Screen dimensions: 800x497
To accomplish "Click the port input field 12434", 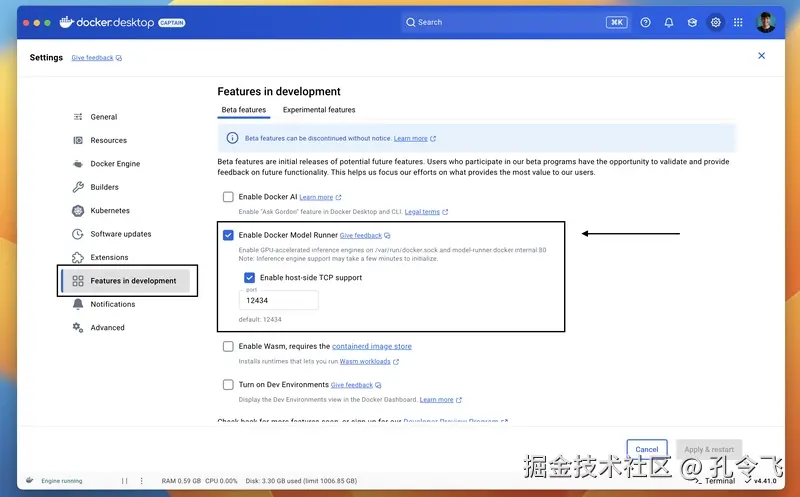I will tap(279, 300).
